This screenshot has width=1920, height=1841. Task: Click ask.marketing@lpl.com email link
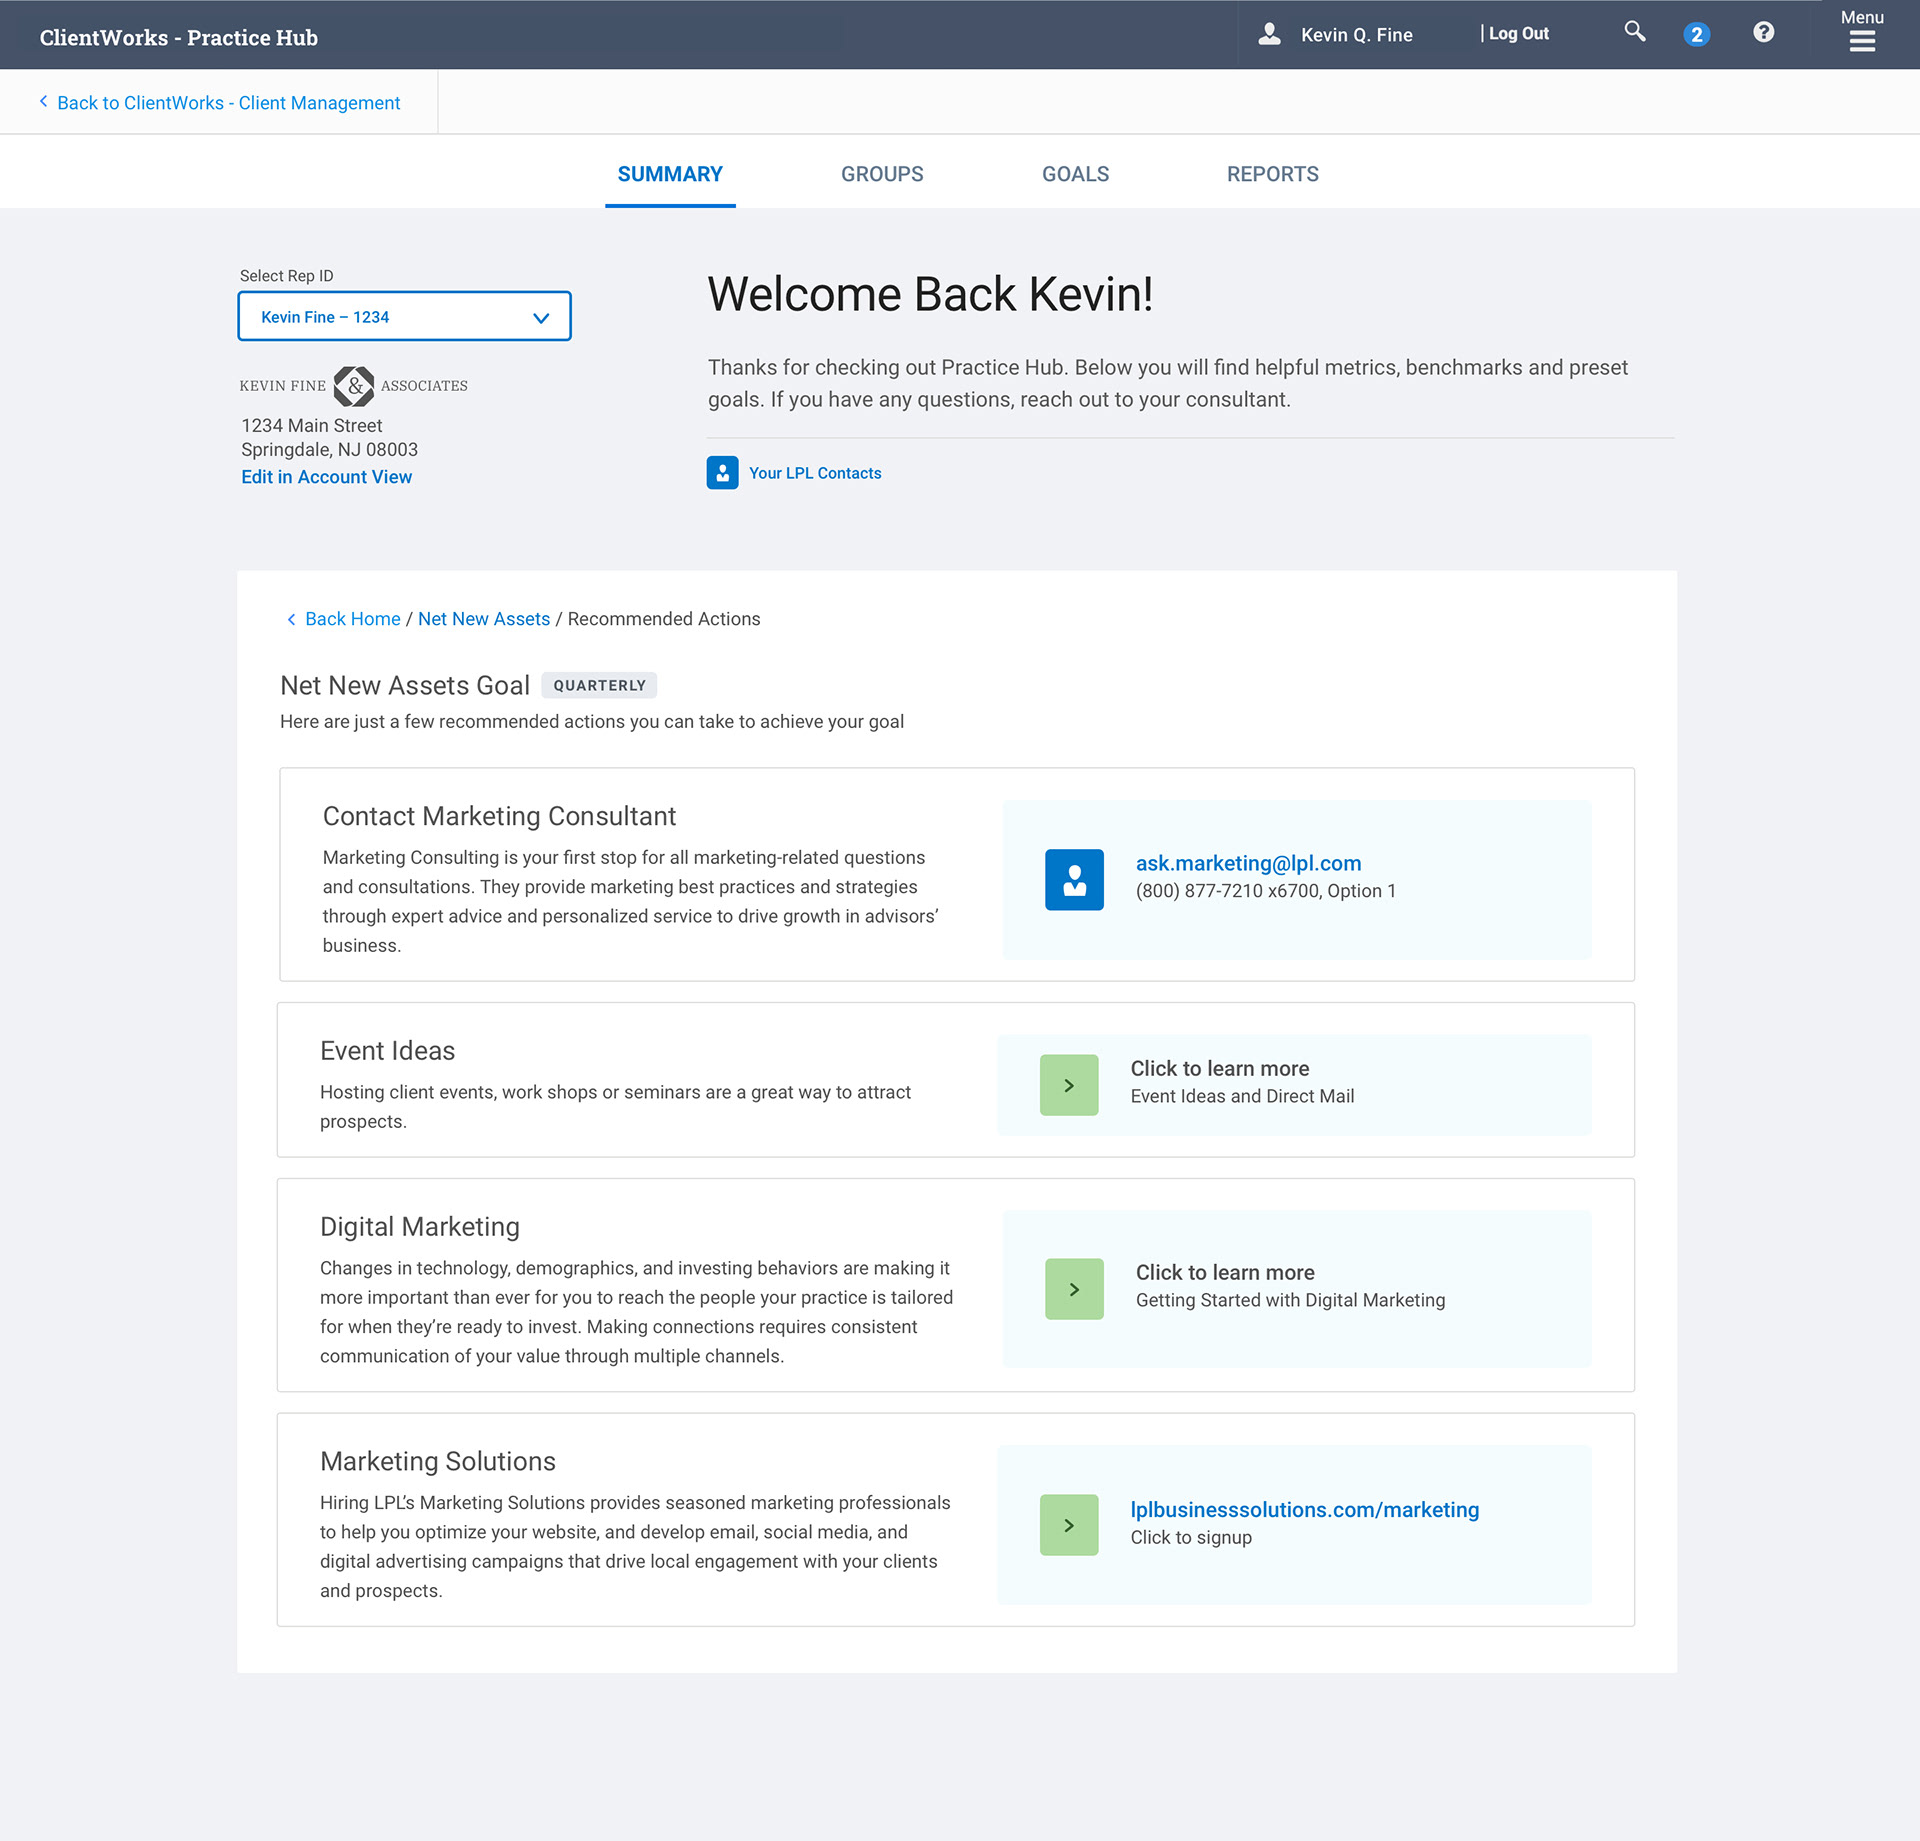pos(1248,863)
